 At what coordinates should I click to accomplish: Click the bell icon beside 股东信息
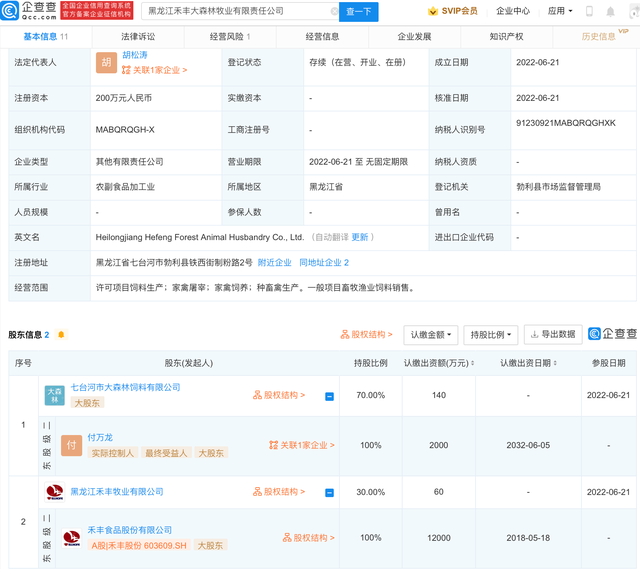pos(62,335)
